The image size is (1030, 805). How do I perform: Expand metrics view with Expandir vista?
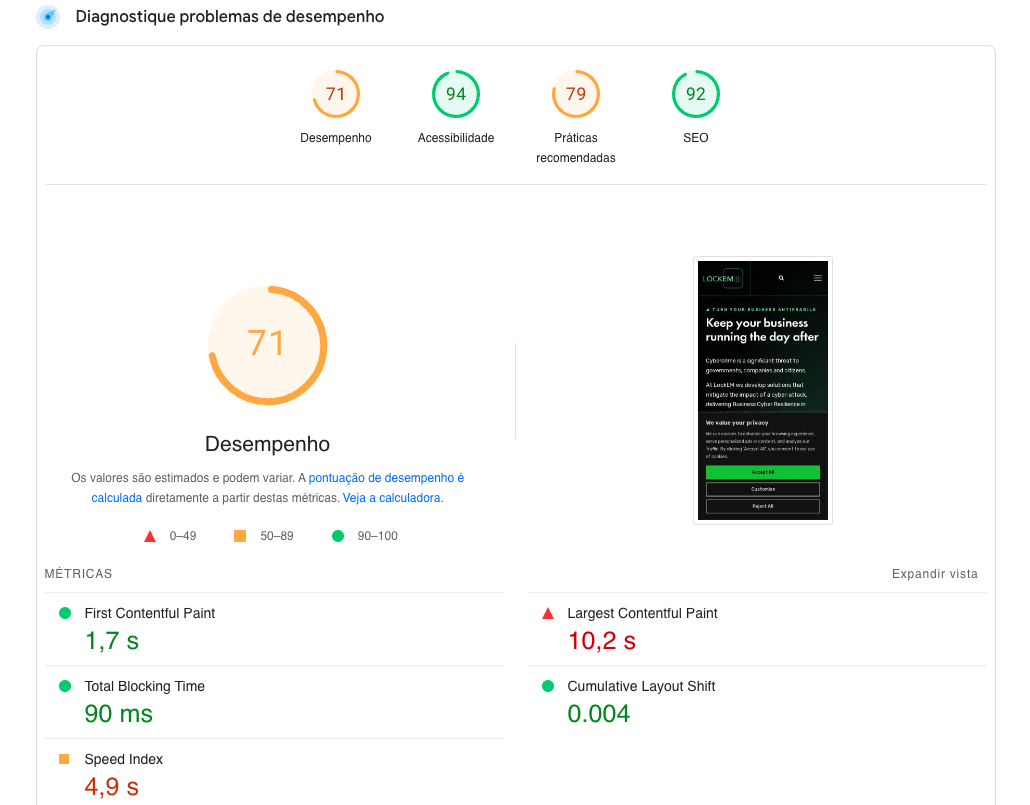(x=934, y=574)
